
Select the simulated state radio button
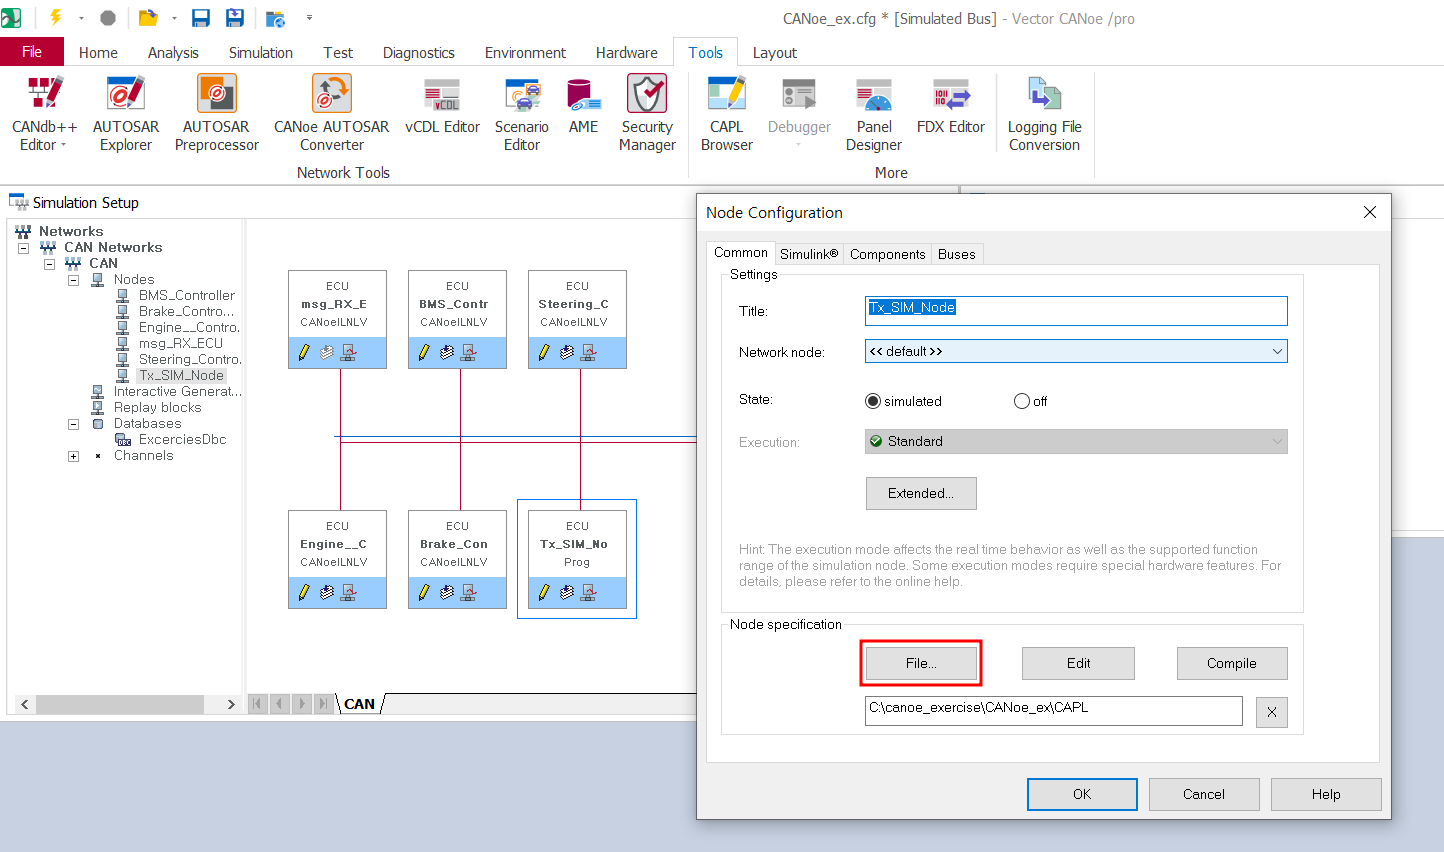pos(873,401)
